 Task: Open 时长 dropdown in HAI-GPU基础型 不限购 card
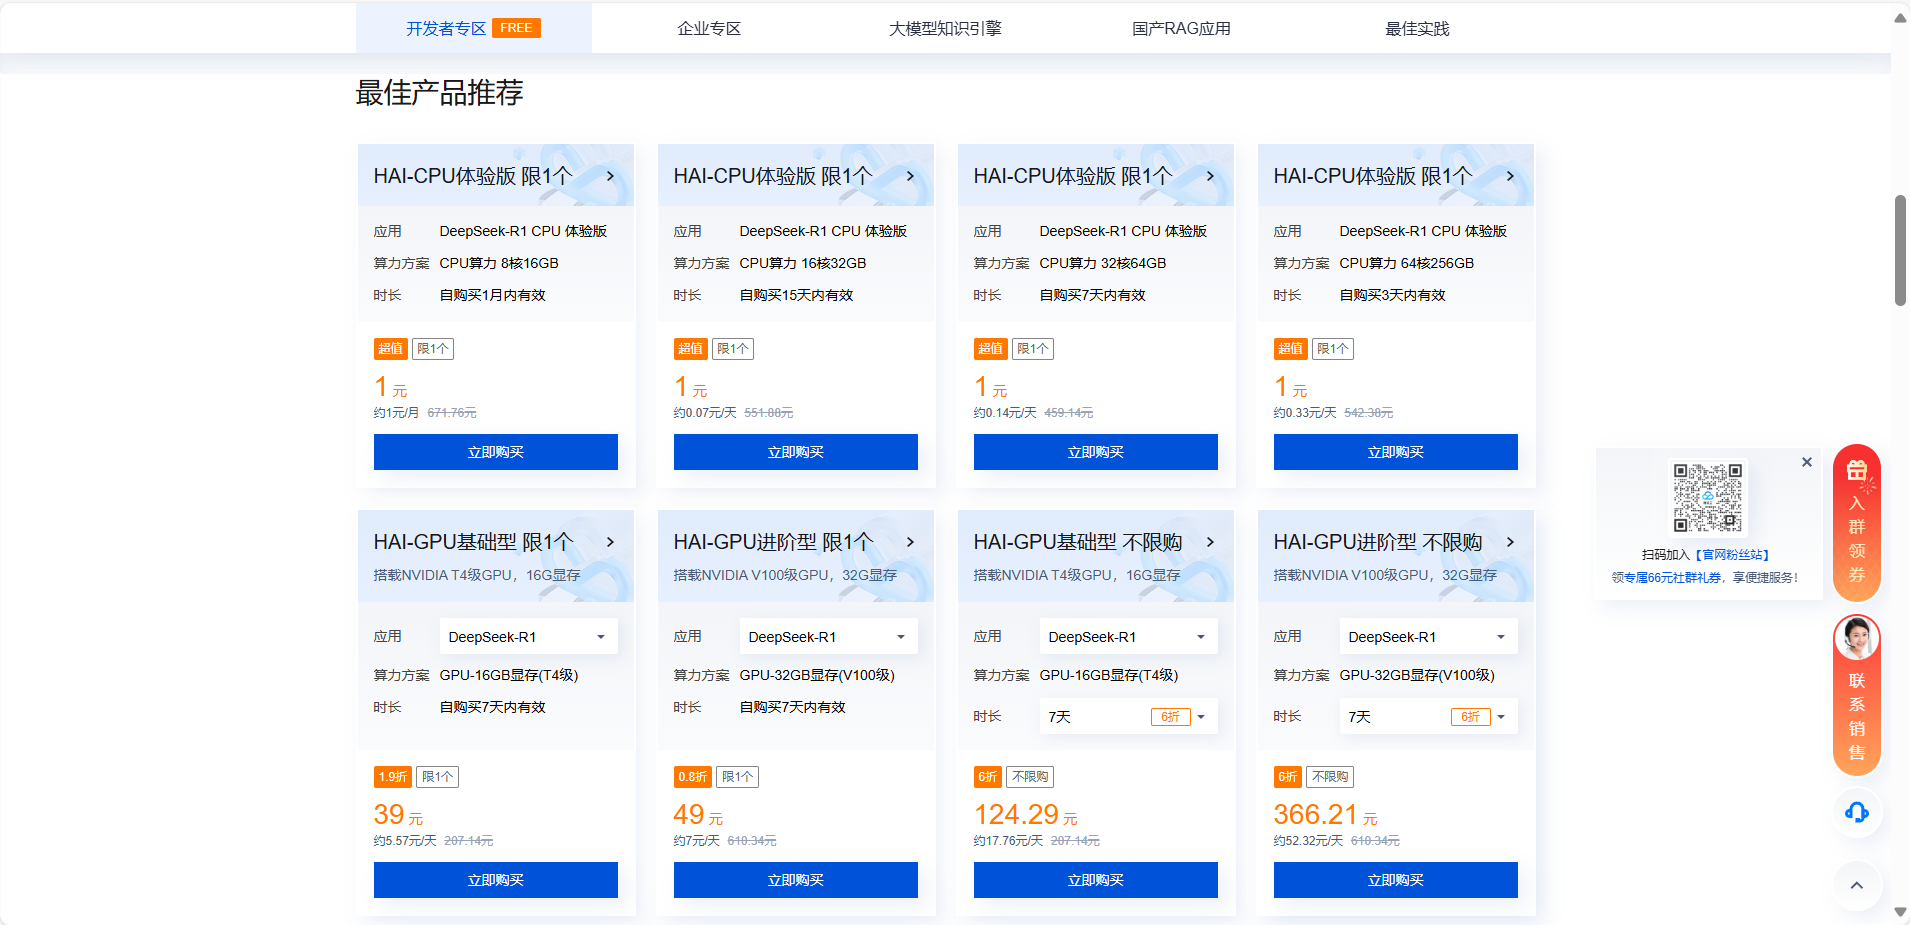[x=1128, y=717]
